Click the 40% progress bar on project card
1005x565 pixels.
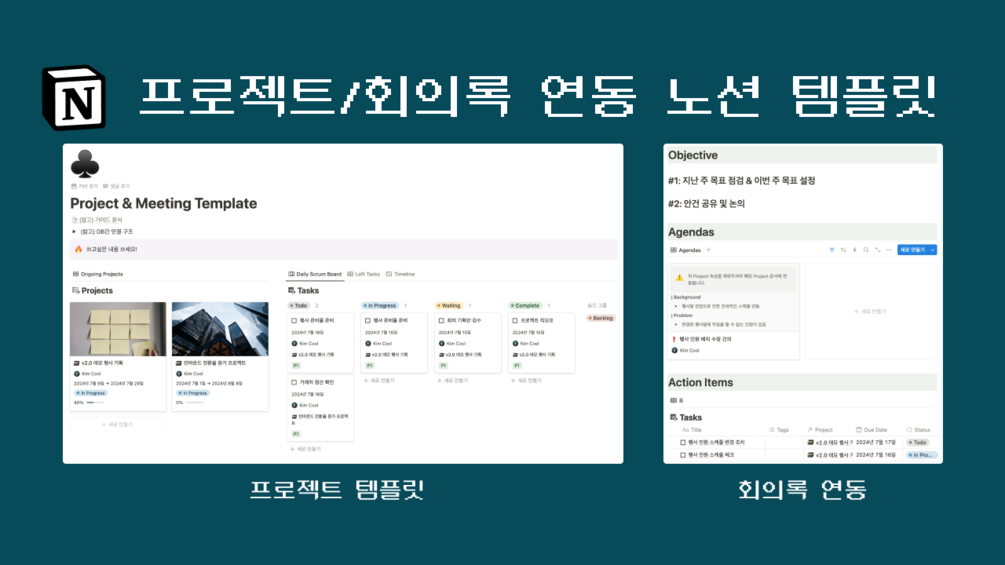pos(95,403)
